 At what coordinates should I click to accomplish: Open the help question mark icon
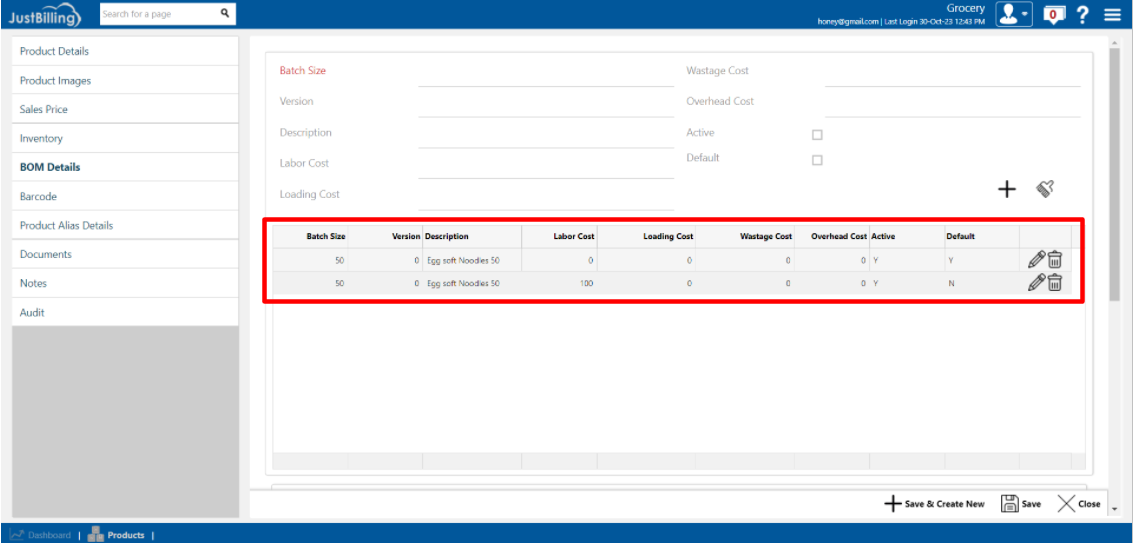coord(1083,14)
